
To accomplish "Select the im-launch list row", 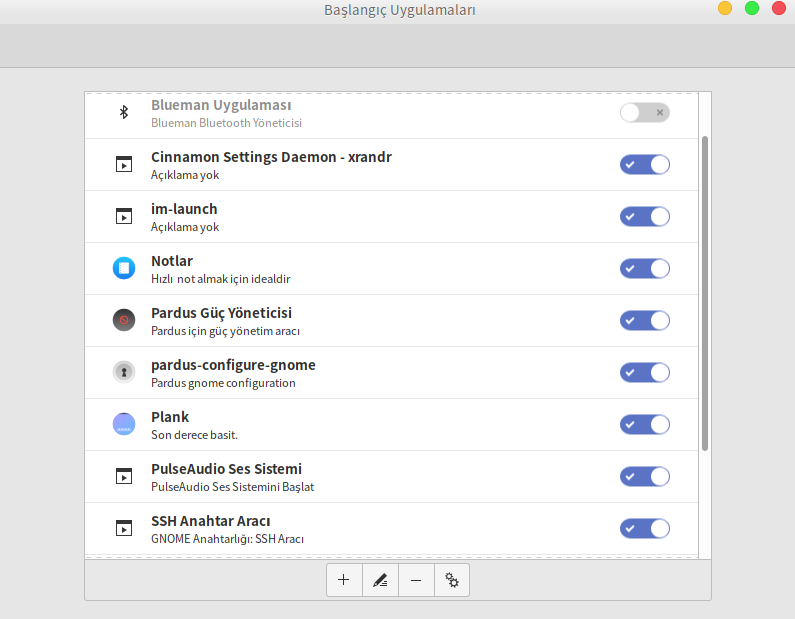I will pyautogui.click(x=391, y=216).
